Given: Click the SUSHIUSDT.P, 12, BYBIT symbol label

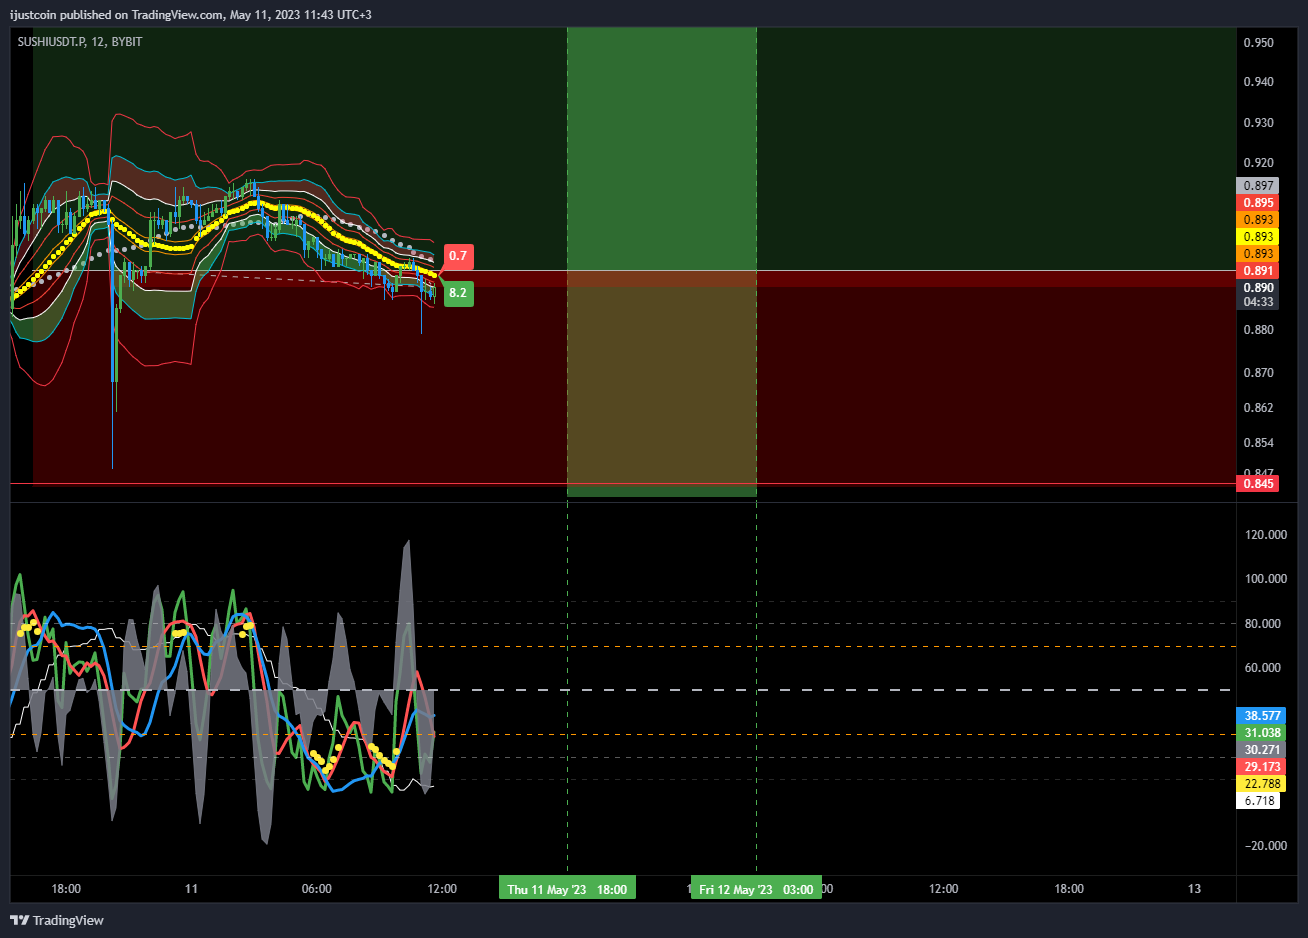Looking at the screenshot, I should coord(80,42).
